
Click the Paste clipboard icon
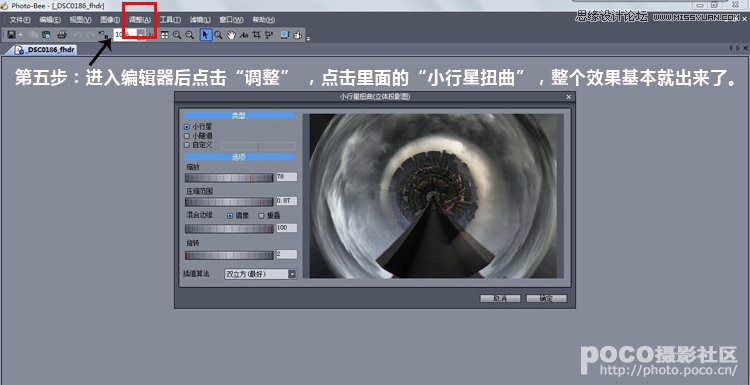[46, 34]
